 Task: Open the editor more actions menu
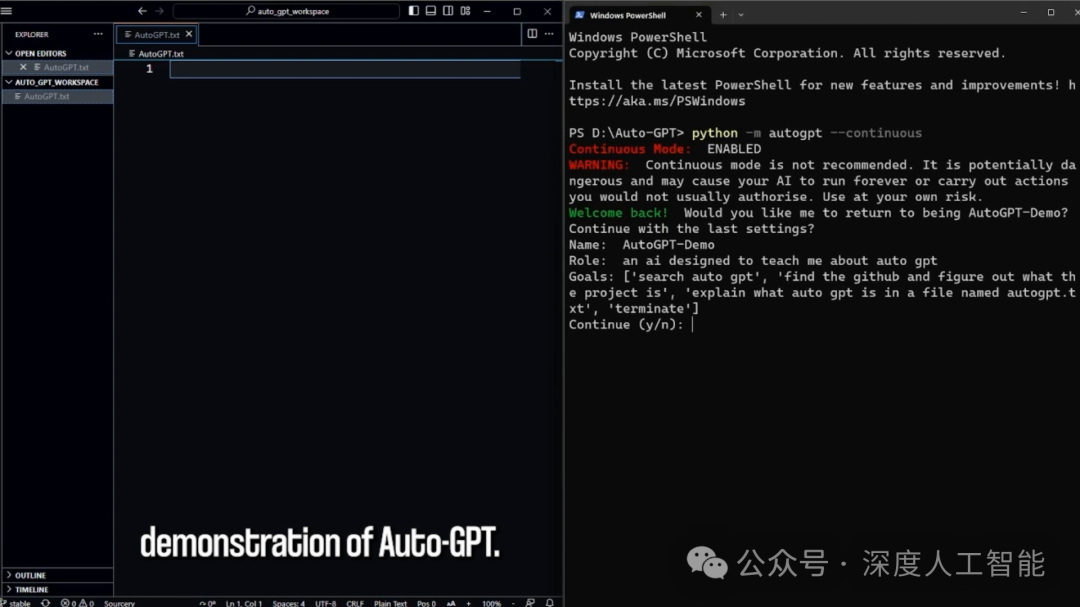pos(549,34)
